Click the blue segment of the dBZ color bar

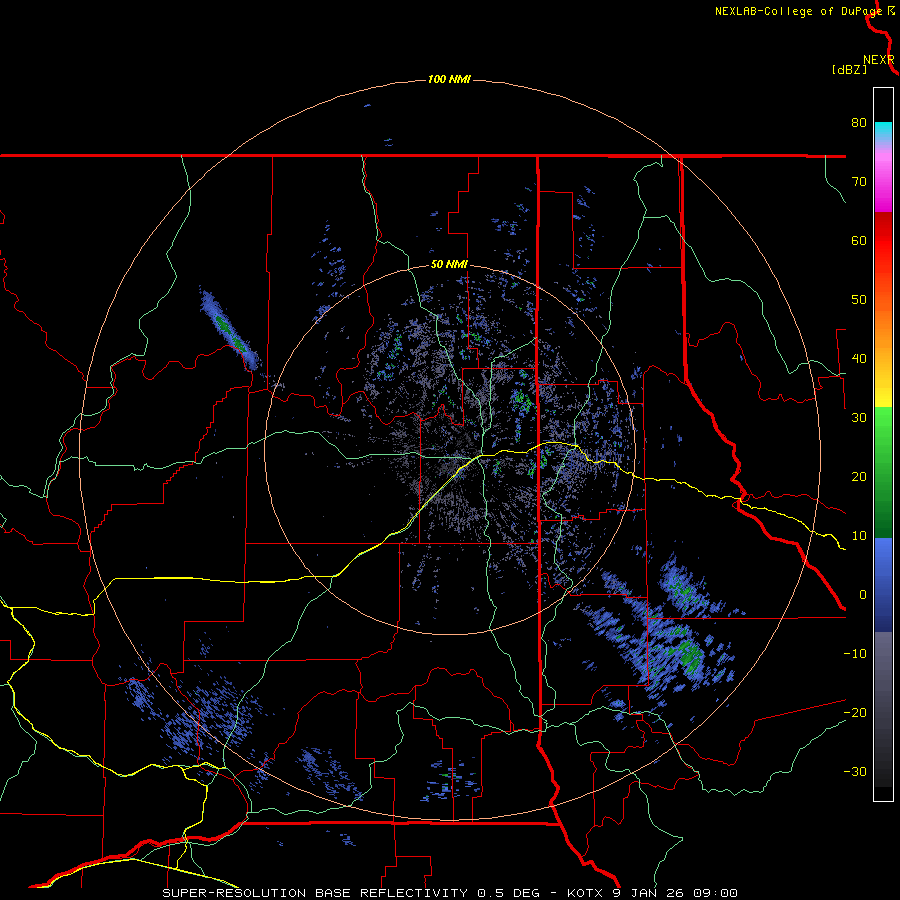tap(883, 584)
